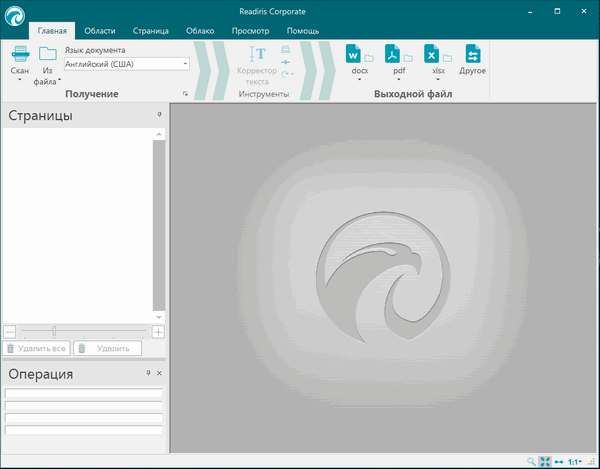Click the deskew line icon in Инструменты
This screenshot has height=469, width=600.
285,62
